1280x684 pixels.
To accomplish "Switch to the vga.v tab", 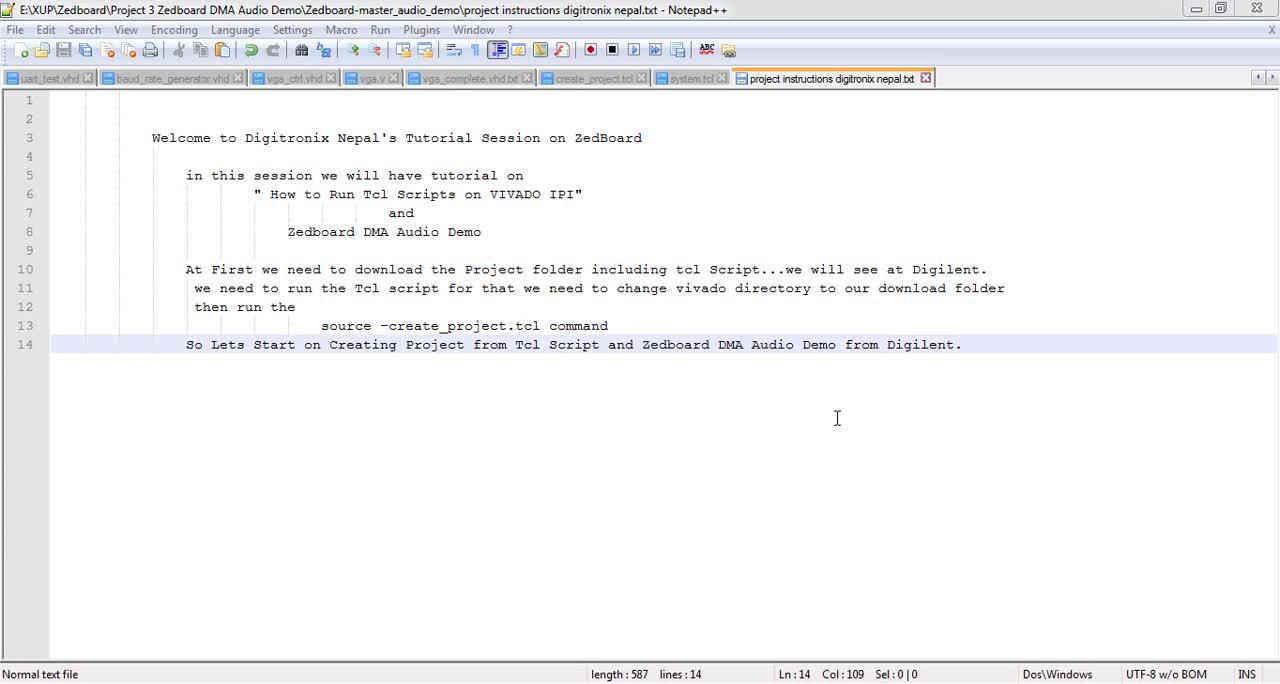I will coord(372,78).
